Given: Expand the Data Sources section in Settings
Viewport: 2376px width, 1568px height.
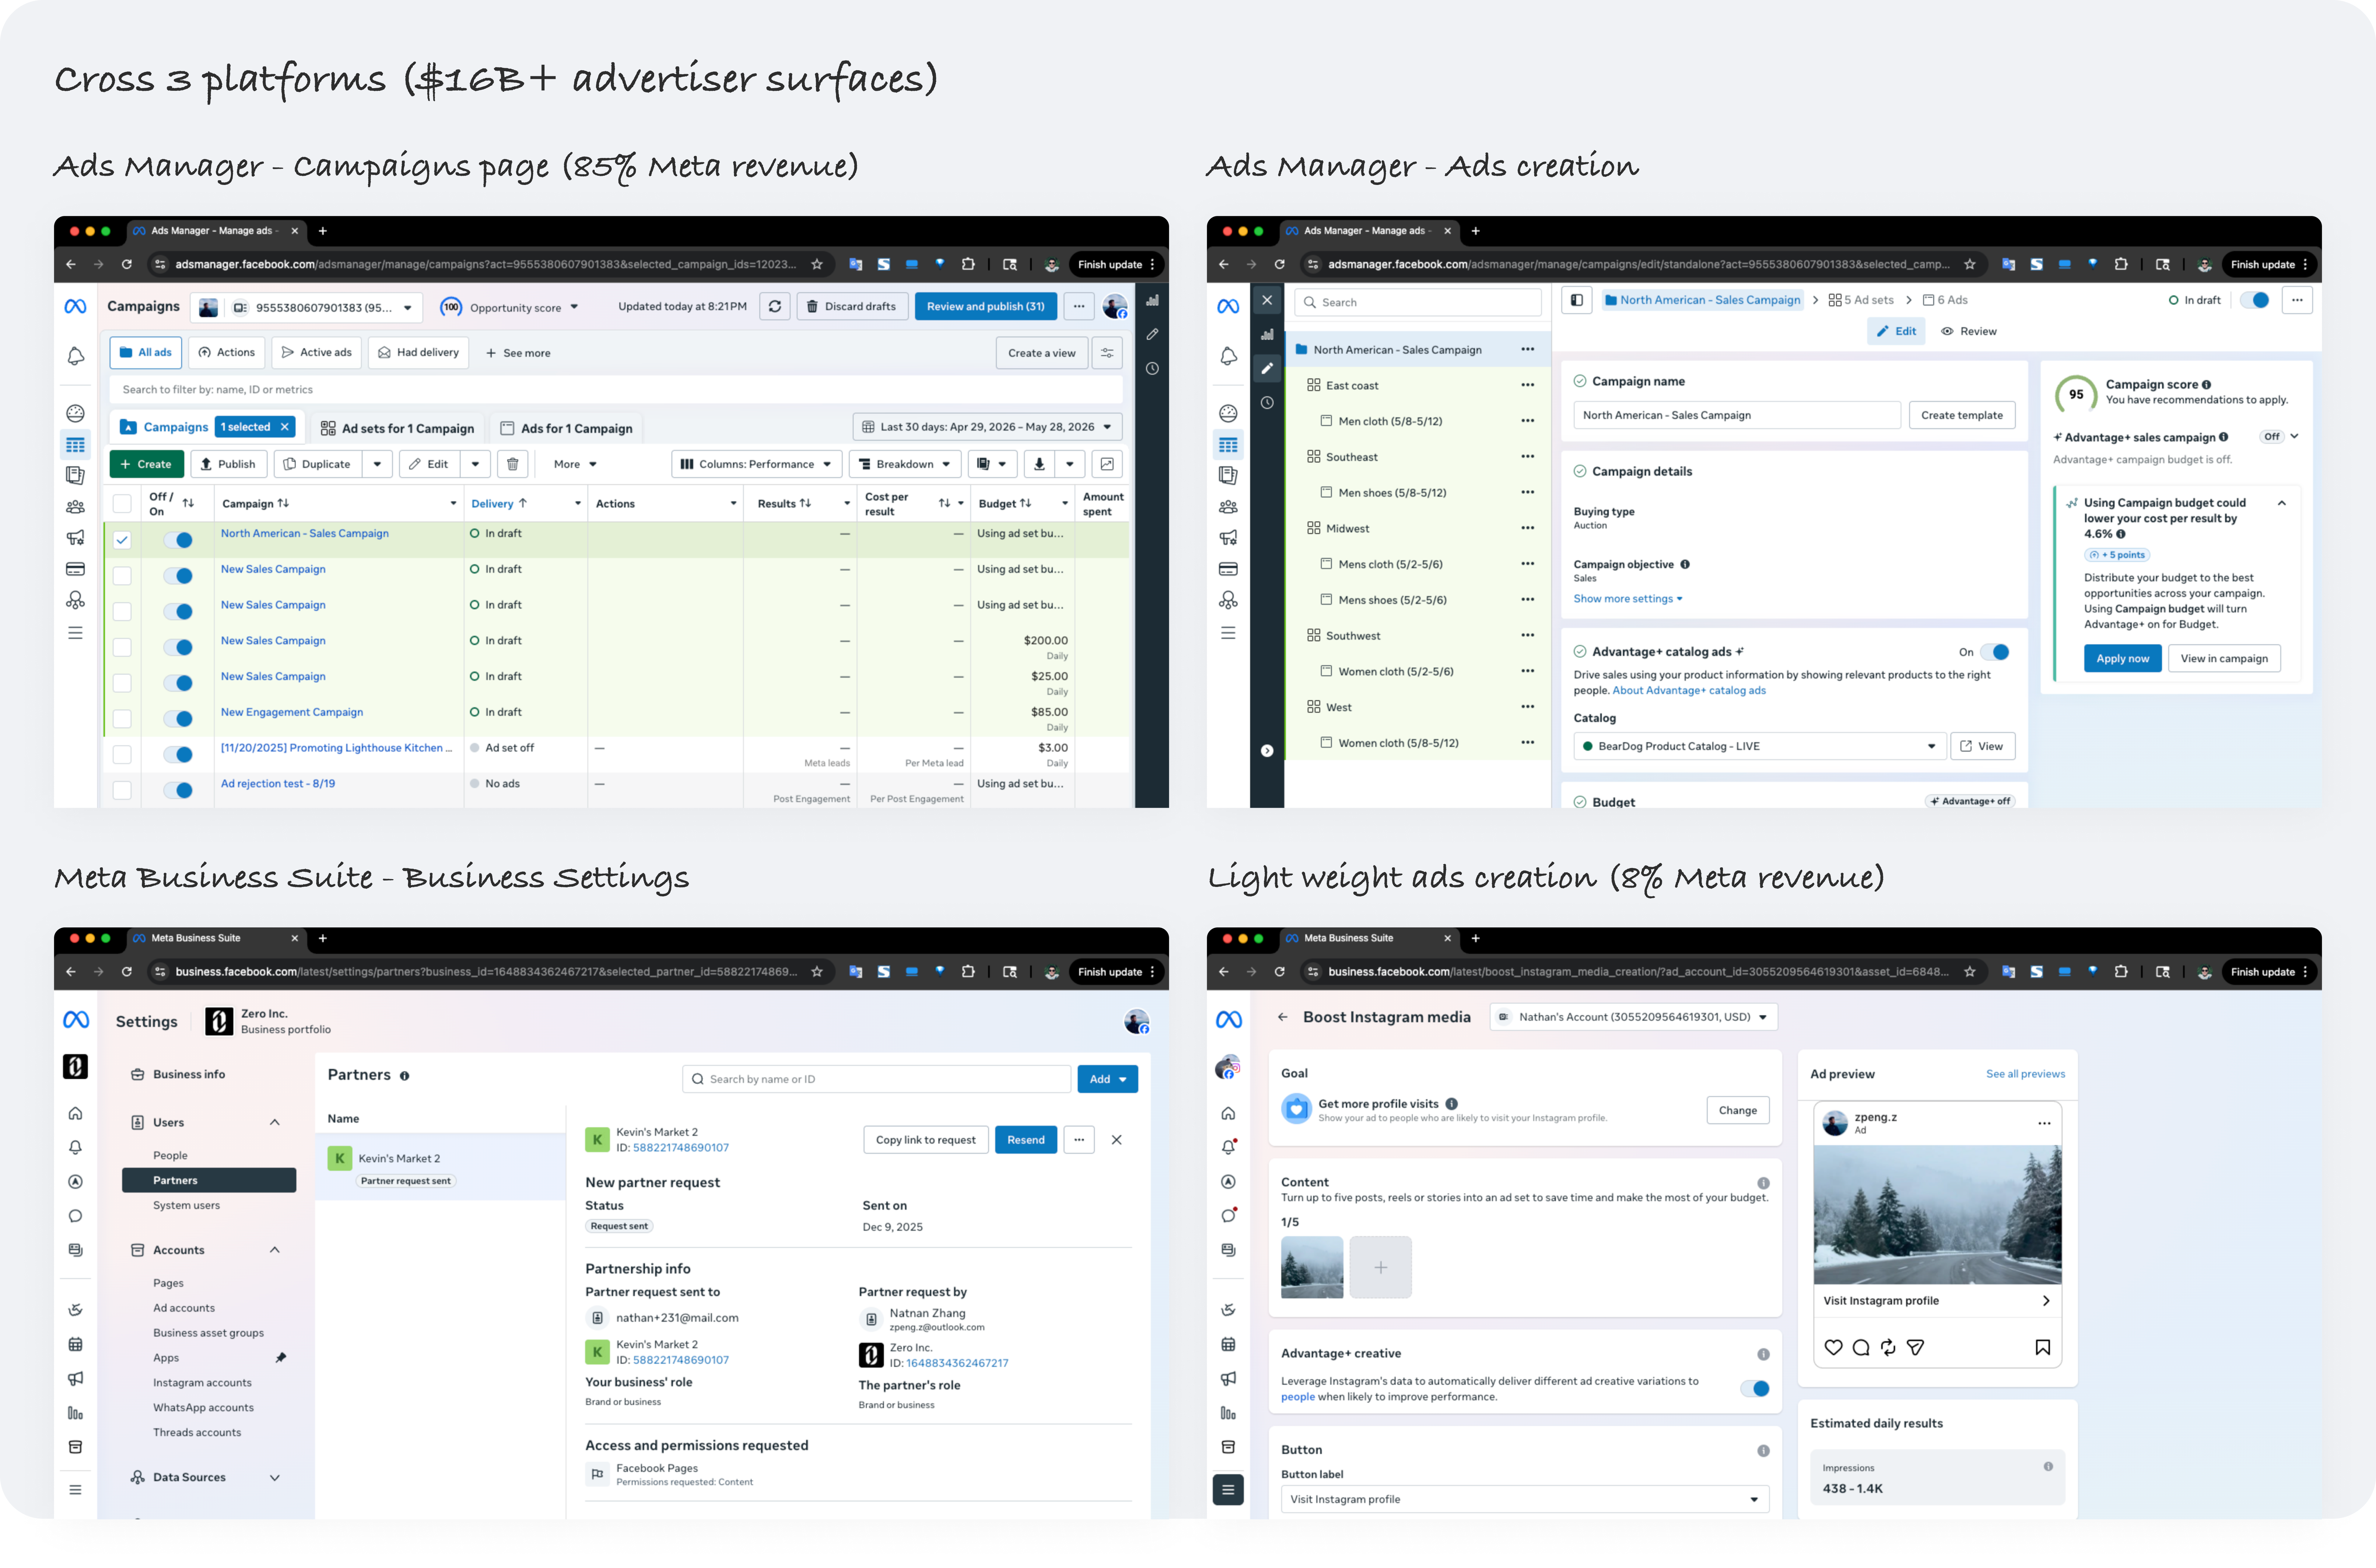Looking at the screenshot, I should pos(275,1478).
